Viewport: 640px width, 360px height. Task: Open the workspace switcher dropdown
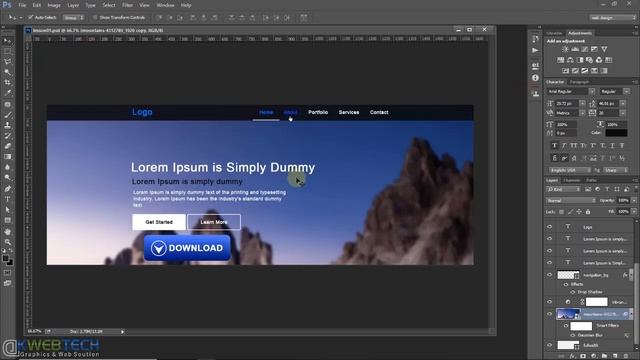[612, 18]
